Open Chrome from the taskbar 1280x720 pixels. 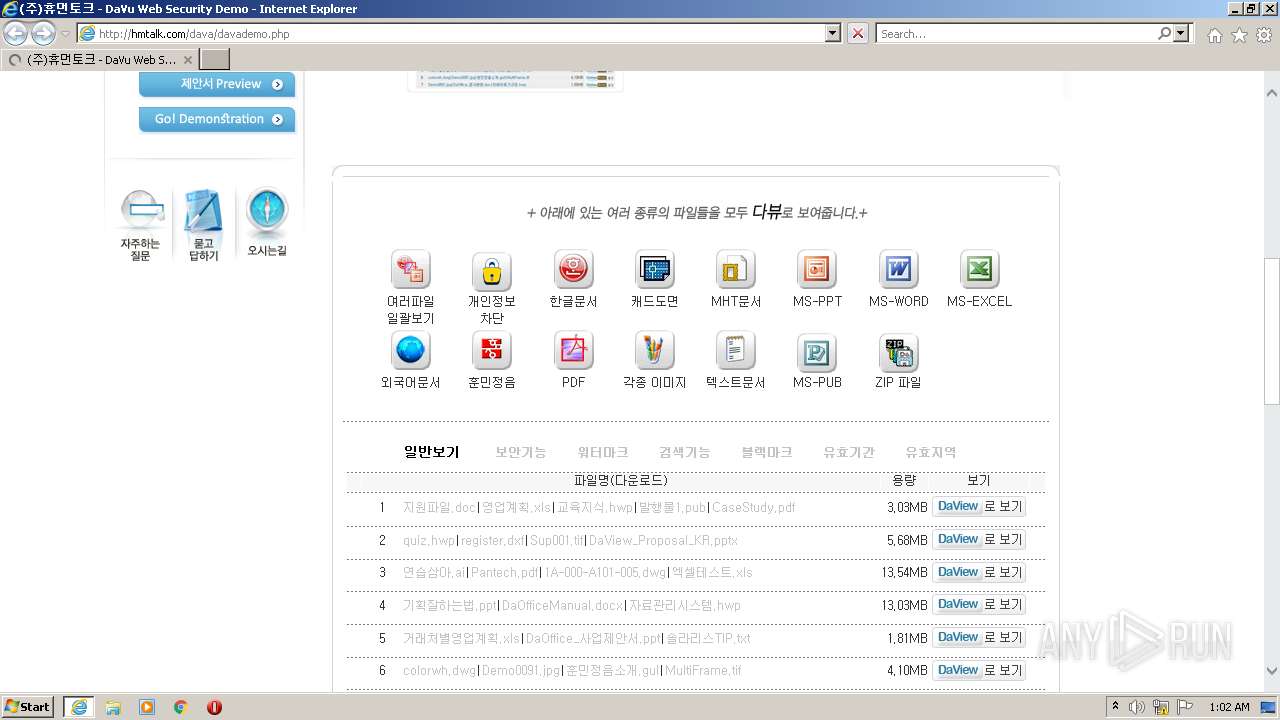(x=180, y=707)
